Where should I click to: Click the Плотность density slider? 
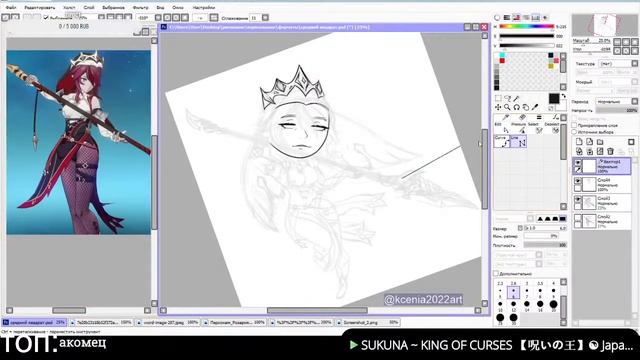(545, 245)
